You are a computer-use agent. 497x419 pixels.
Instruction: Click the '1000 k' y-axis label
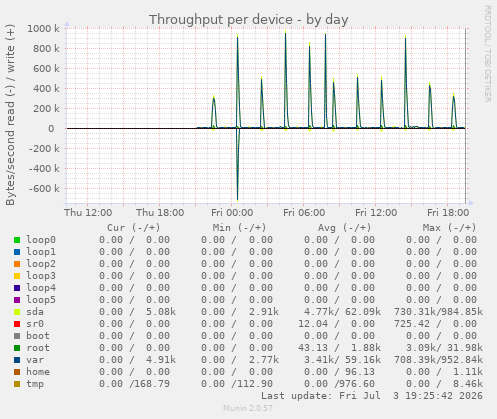[x=43, y=29]
